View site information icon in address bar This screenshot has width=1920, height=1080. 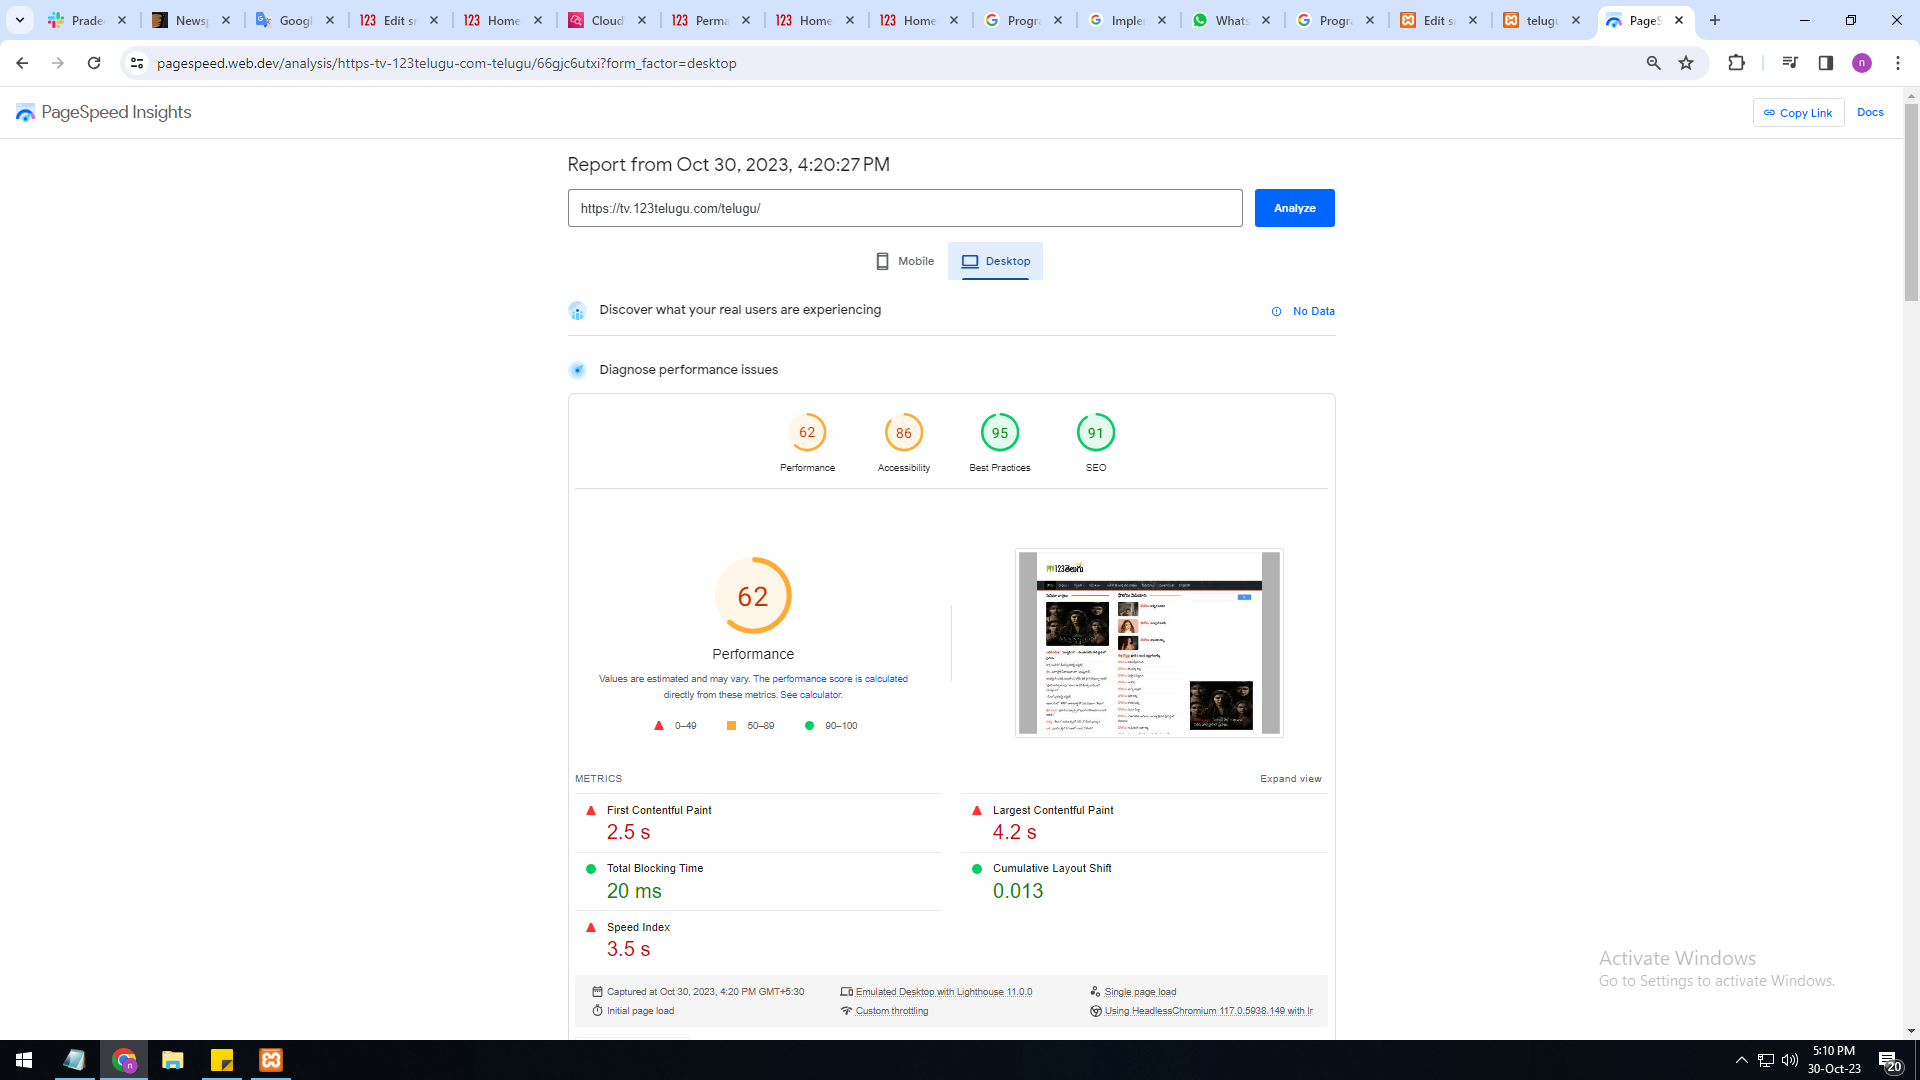[137, 63]
